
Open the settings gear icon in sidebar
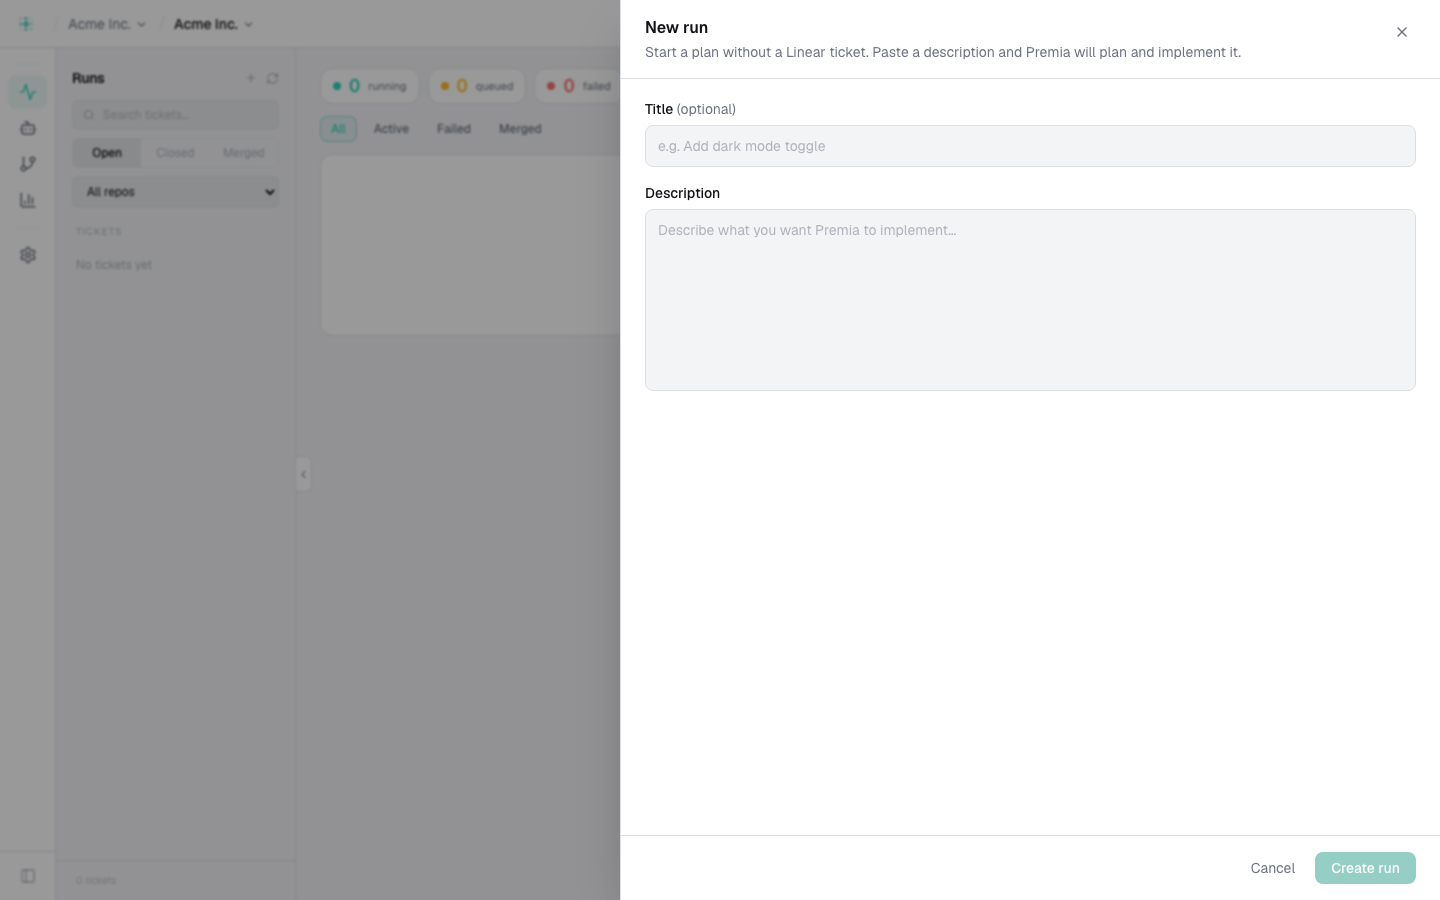coord(28,255)
